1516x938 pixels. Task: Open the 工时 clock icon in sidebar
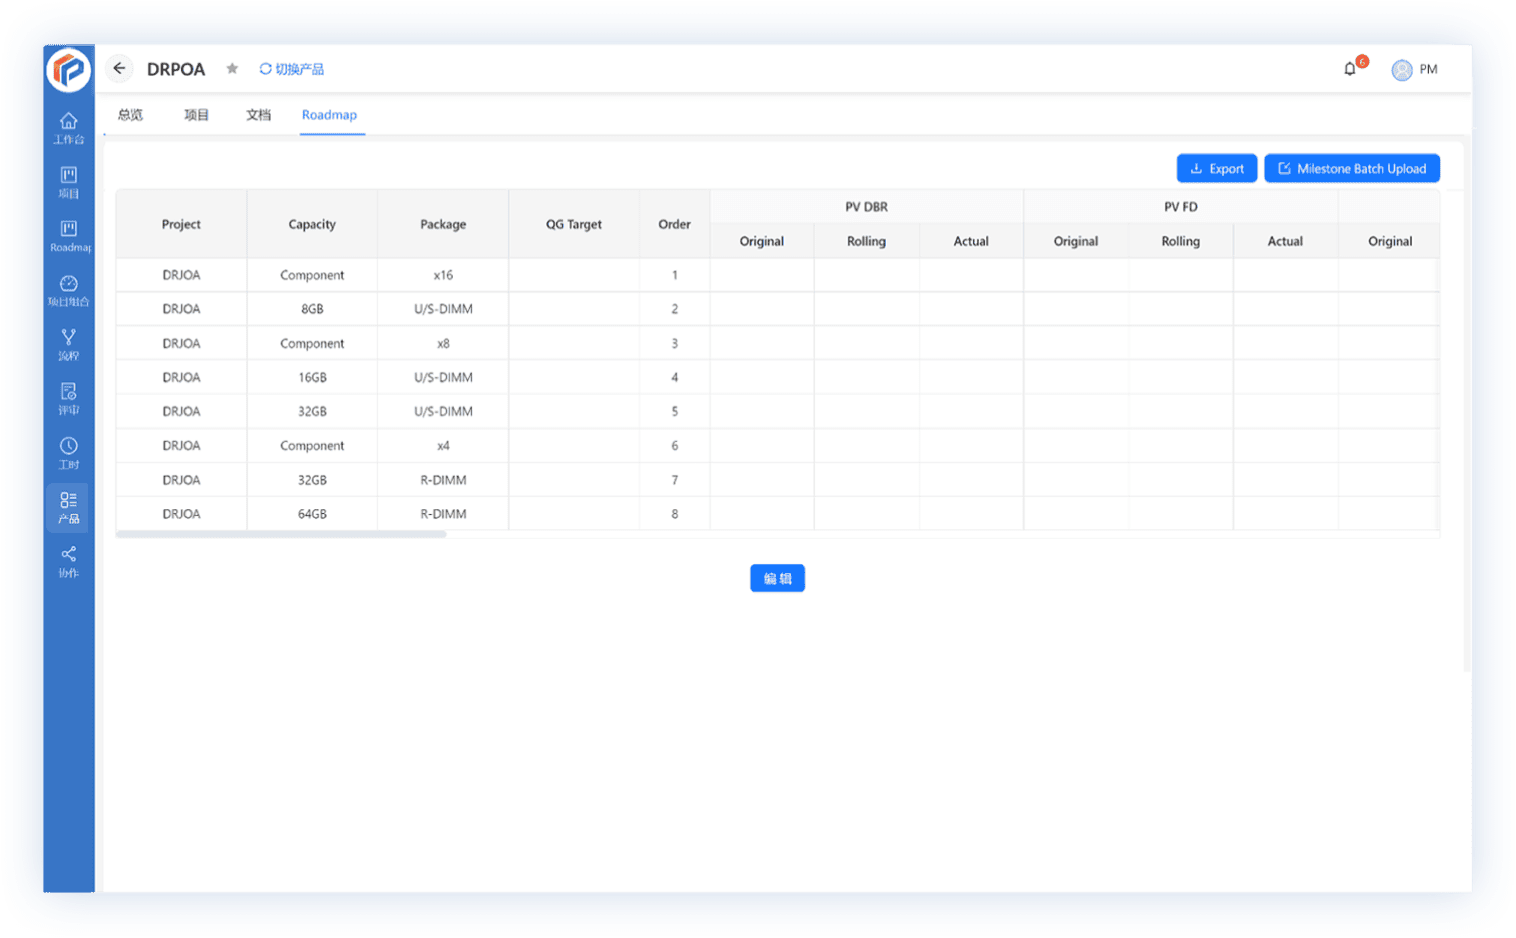[68, 453]
